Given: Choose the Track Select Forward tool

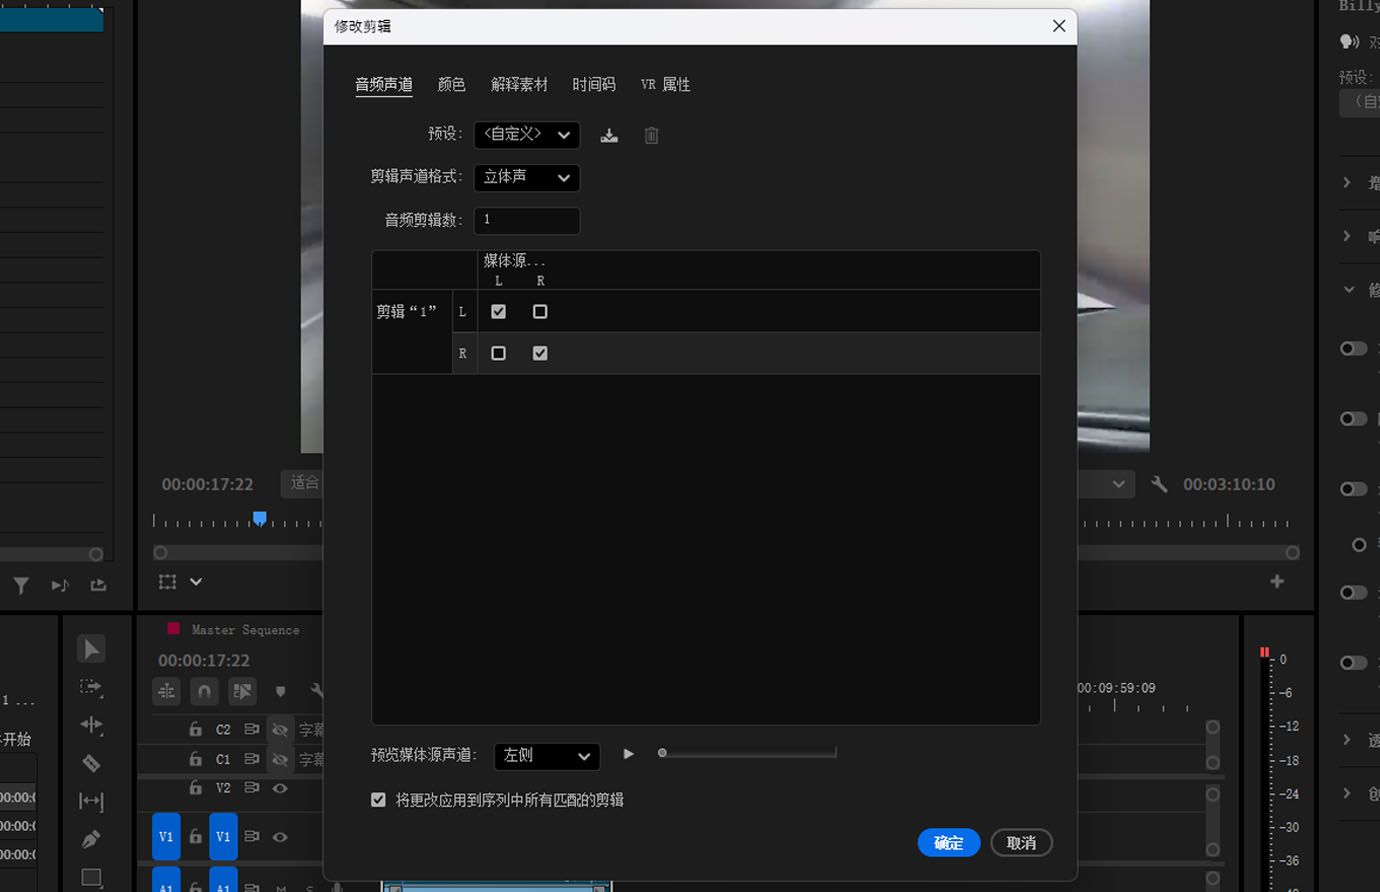Looking at the screenshot, I should [91, 688].
